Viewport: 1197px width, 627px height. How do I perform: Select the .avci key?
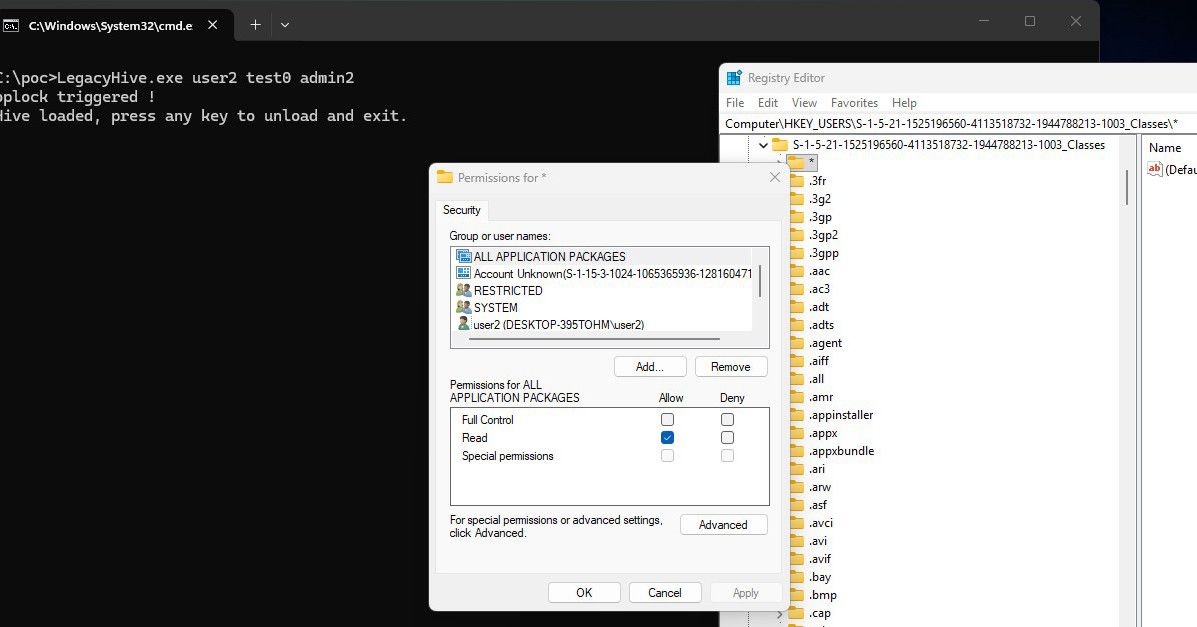821,522
